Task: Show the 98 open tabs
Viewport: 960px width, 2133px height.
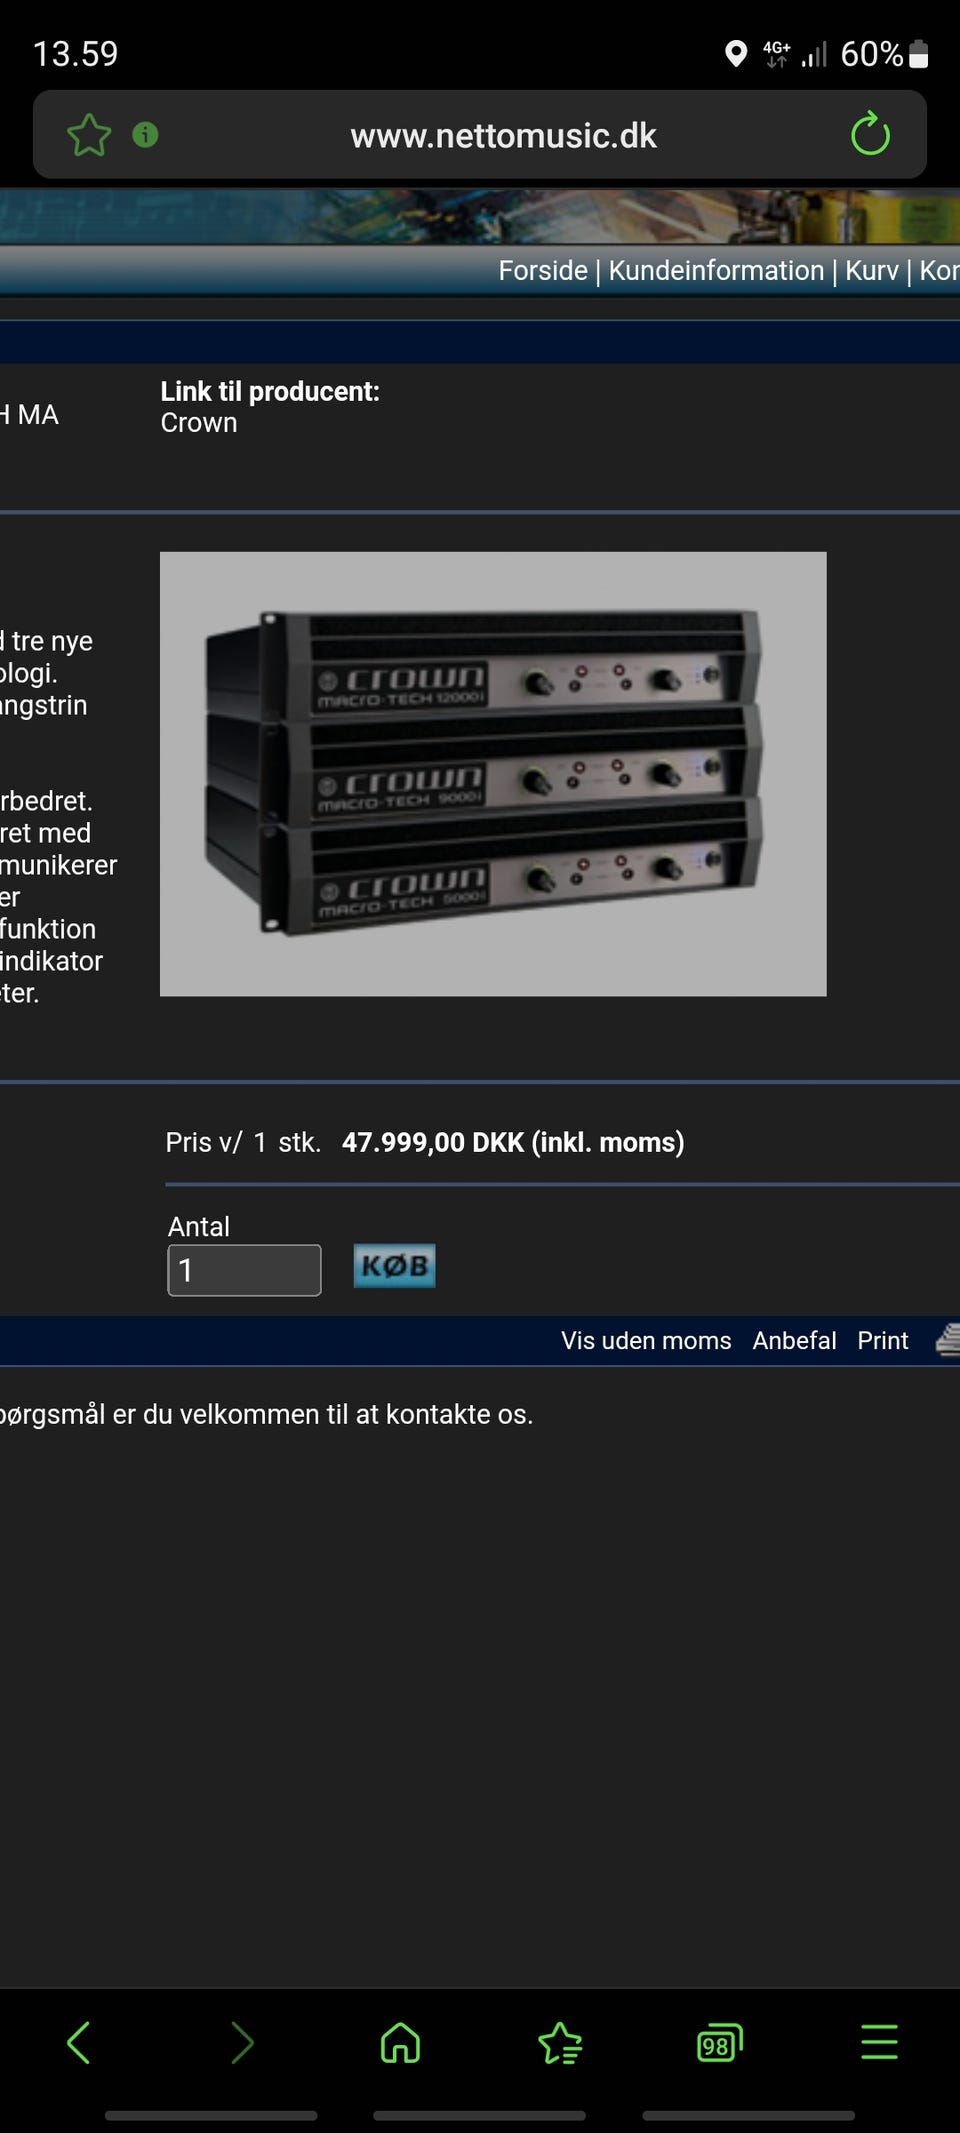Action: (720, 2043)
